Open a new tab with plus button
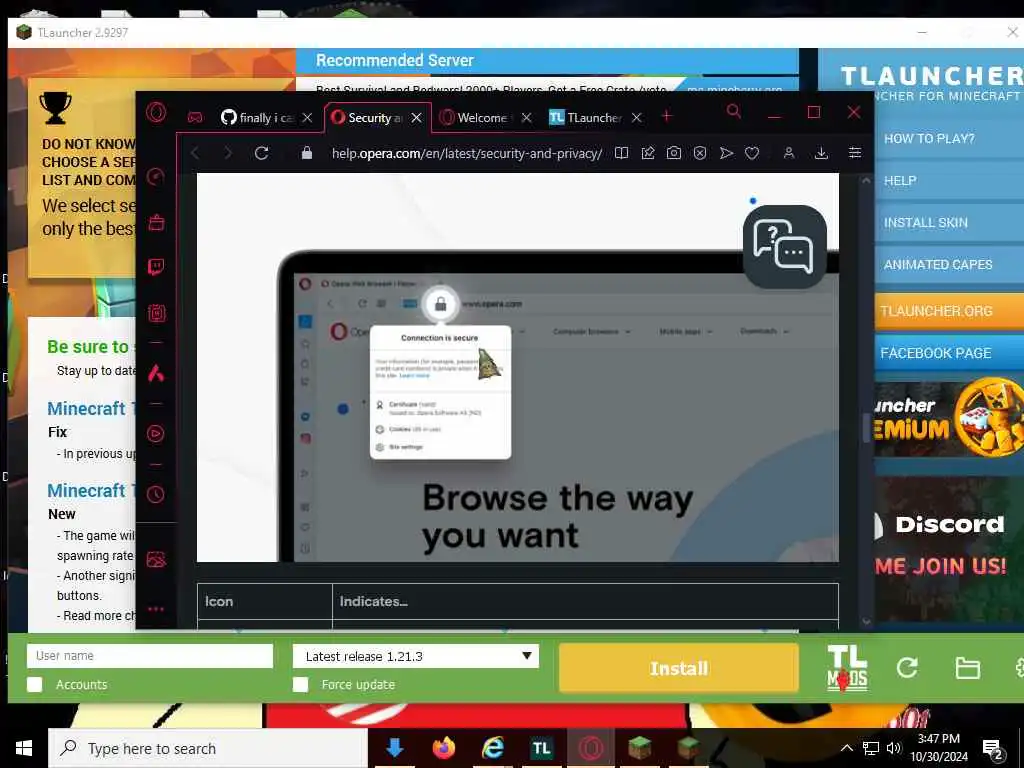Screen dimensions: 1024x768 point(667,116)
